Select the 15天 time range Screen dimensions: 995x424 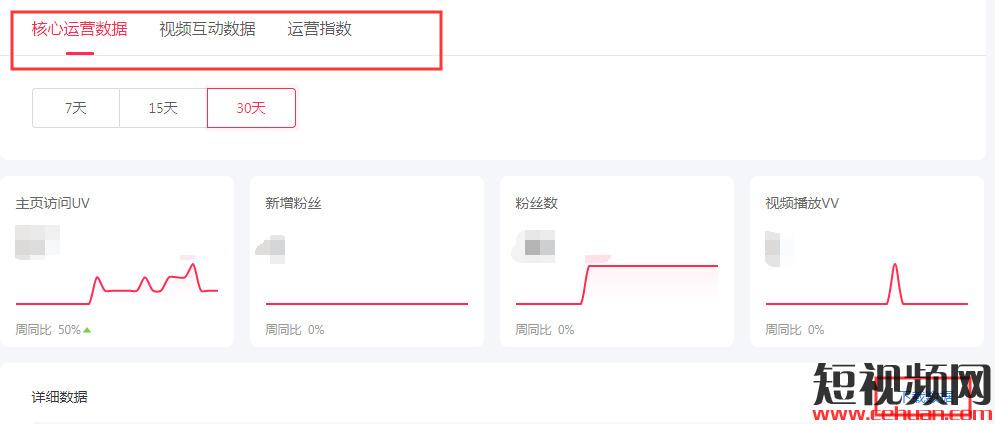coord(163,108)
